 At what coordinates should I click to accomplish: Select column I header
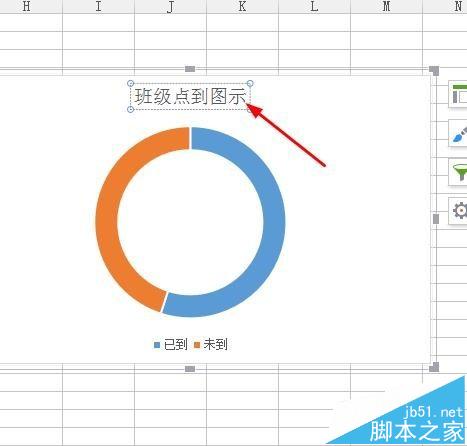pyautogui.click(x=98, y=6)
